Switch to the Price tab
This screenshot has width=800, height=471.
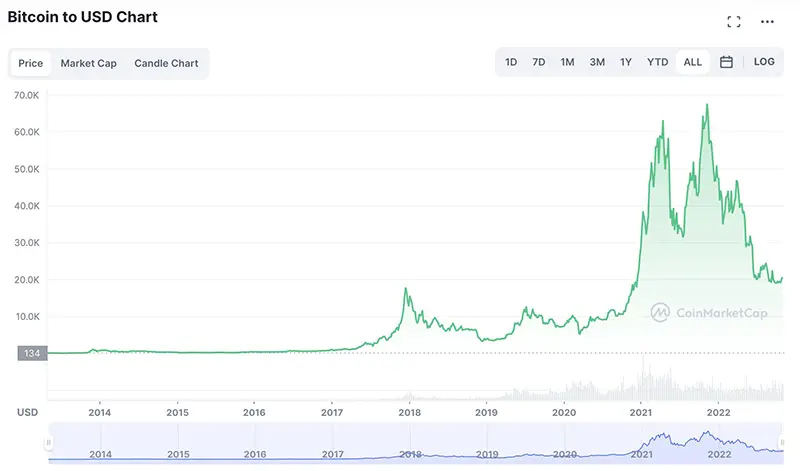(x=31, y=63)
